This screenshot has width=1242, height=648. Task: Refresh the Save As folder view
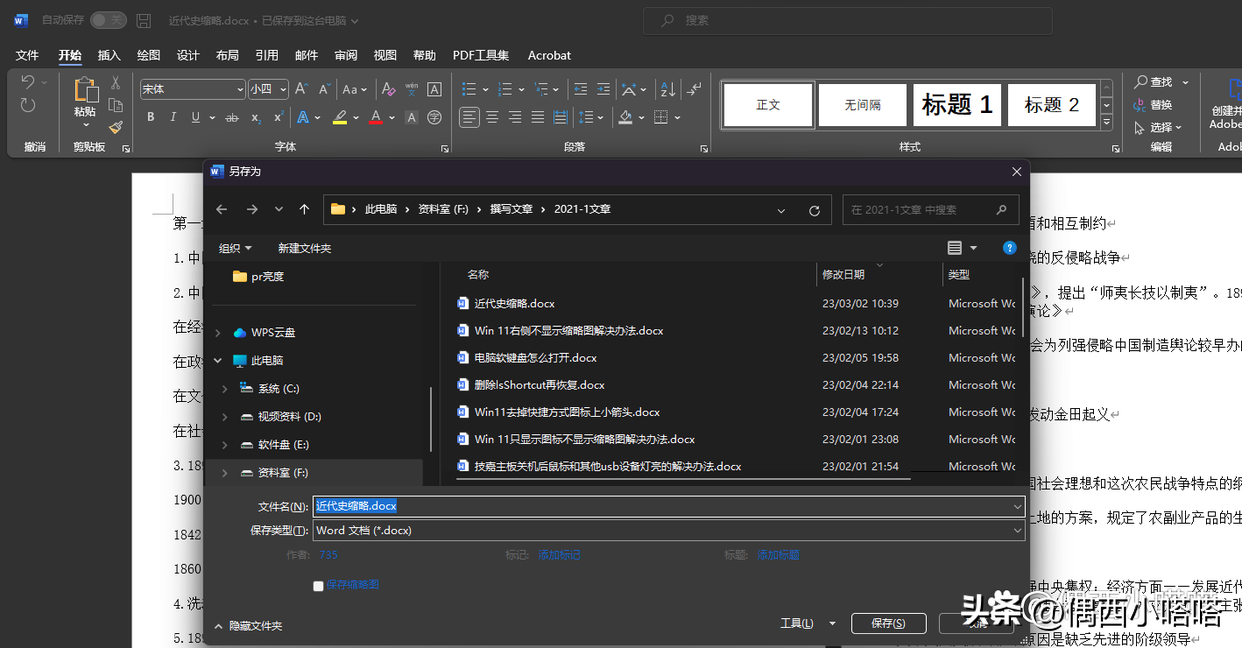[x=814, y=210]
